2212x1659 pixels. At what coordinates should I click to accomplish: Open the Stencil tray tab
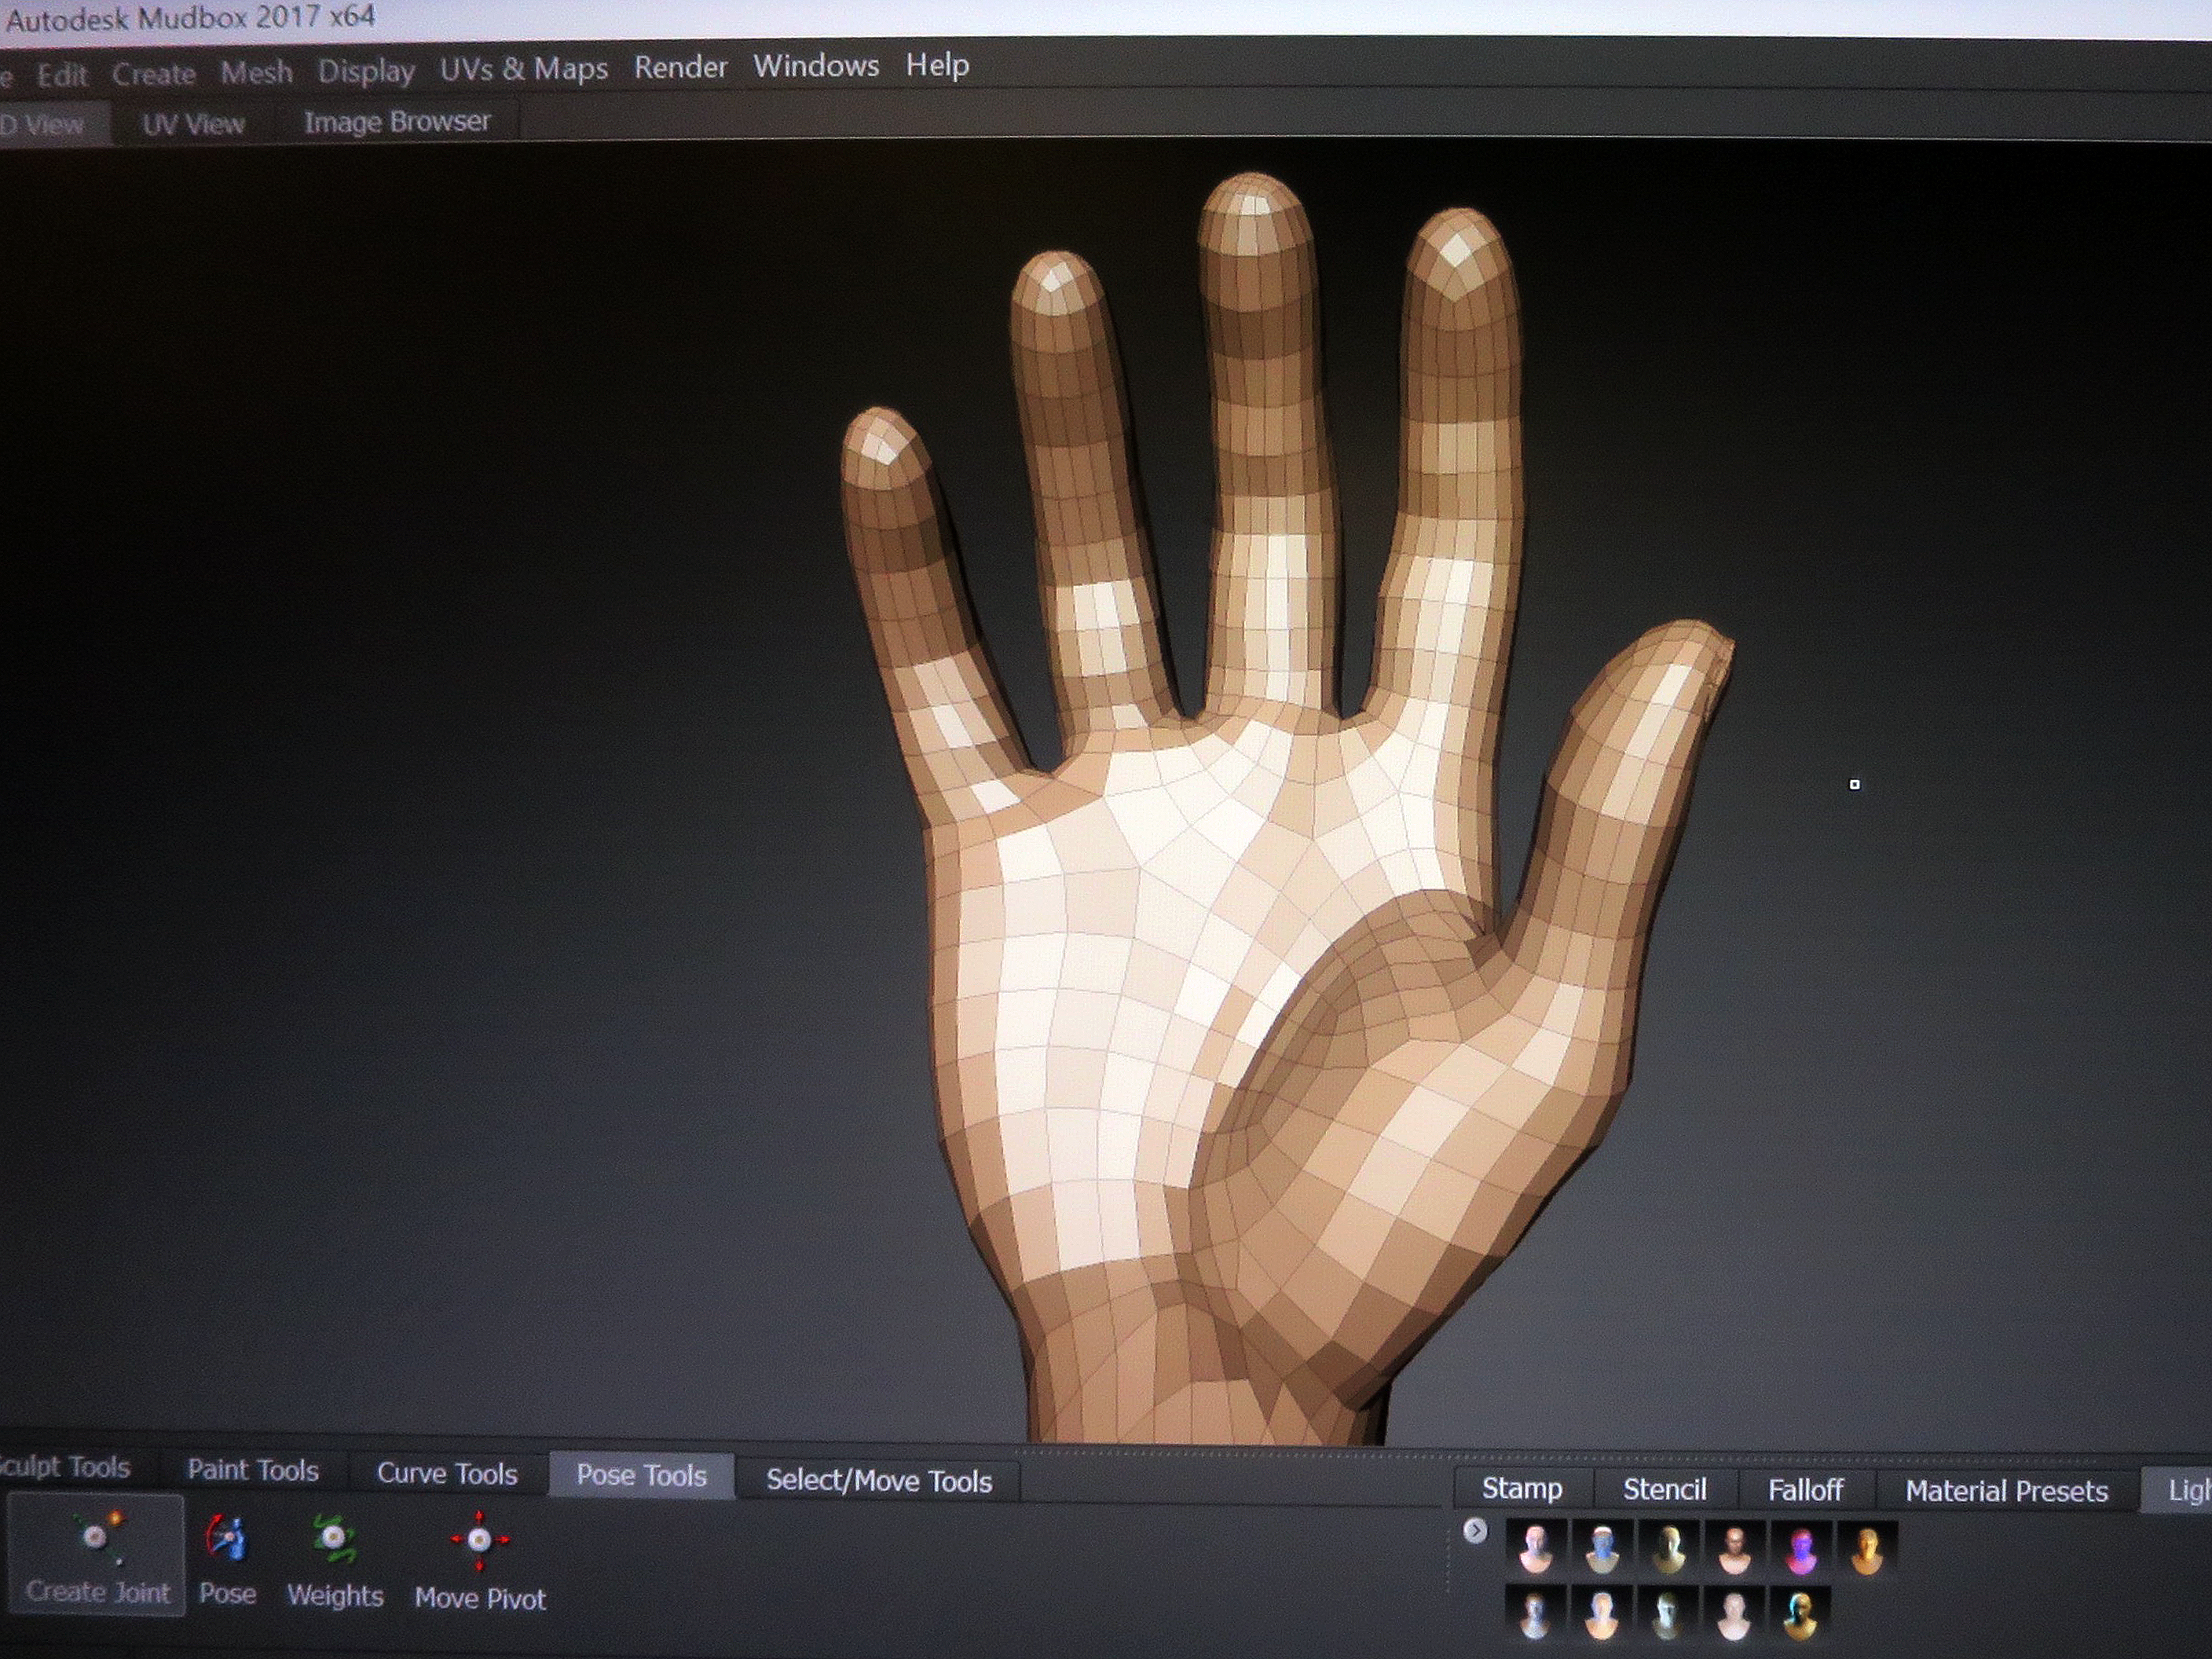tap(1664, 1490)
